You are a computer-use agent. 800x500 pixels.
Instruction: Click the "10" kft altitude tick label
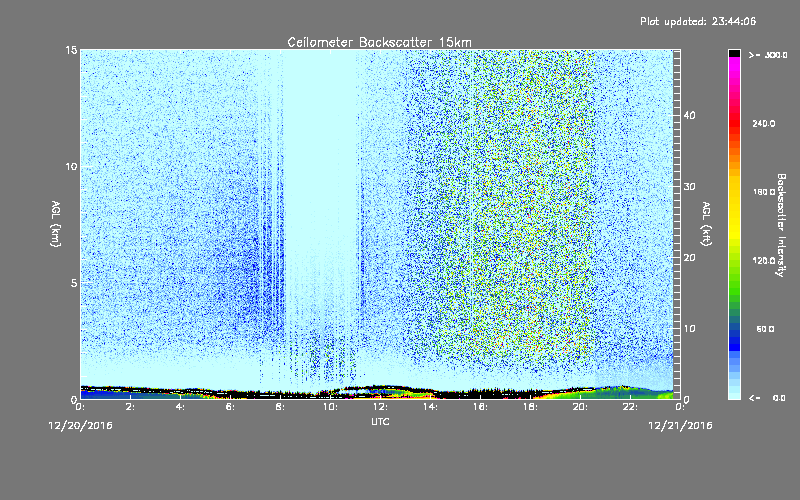click(689, 329)
